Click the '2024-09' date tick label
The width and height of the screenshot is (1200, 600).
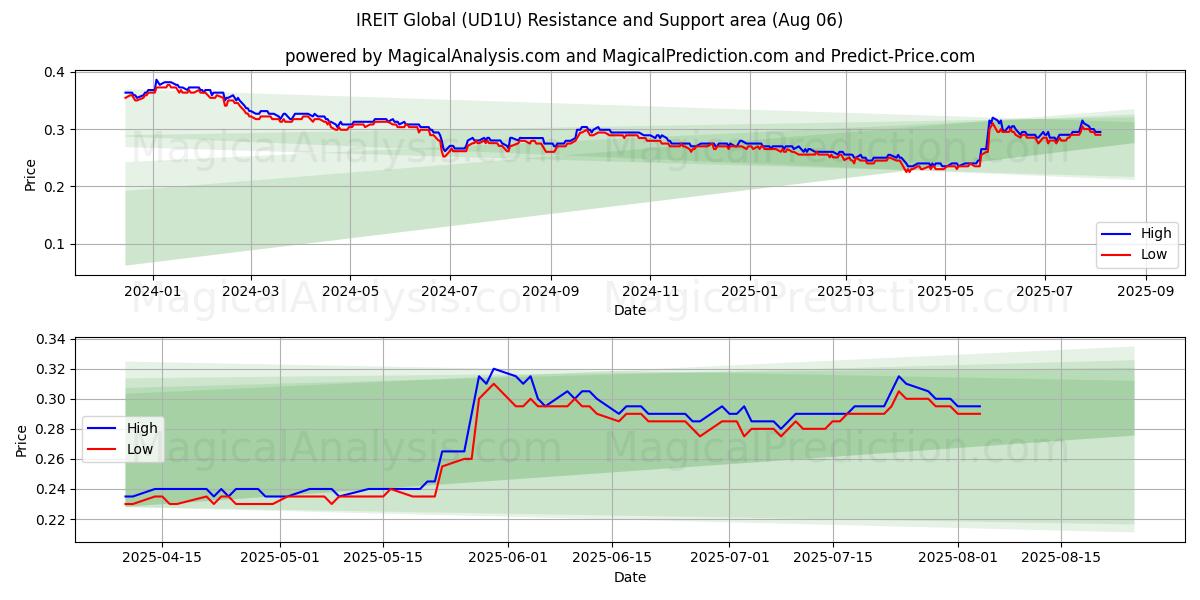tap(551, 291)
